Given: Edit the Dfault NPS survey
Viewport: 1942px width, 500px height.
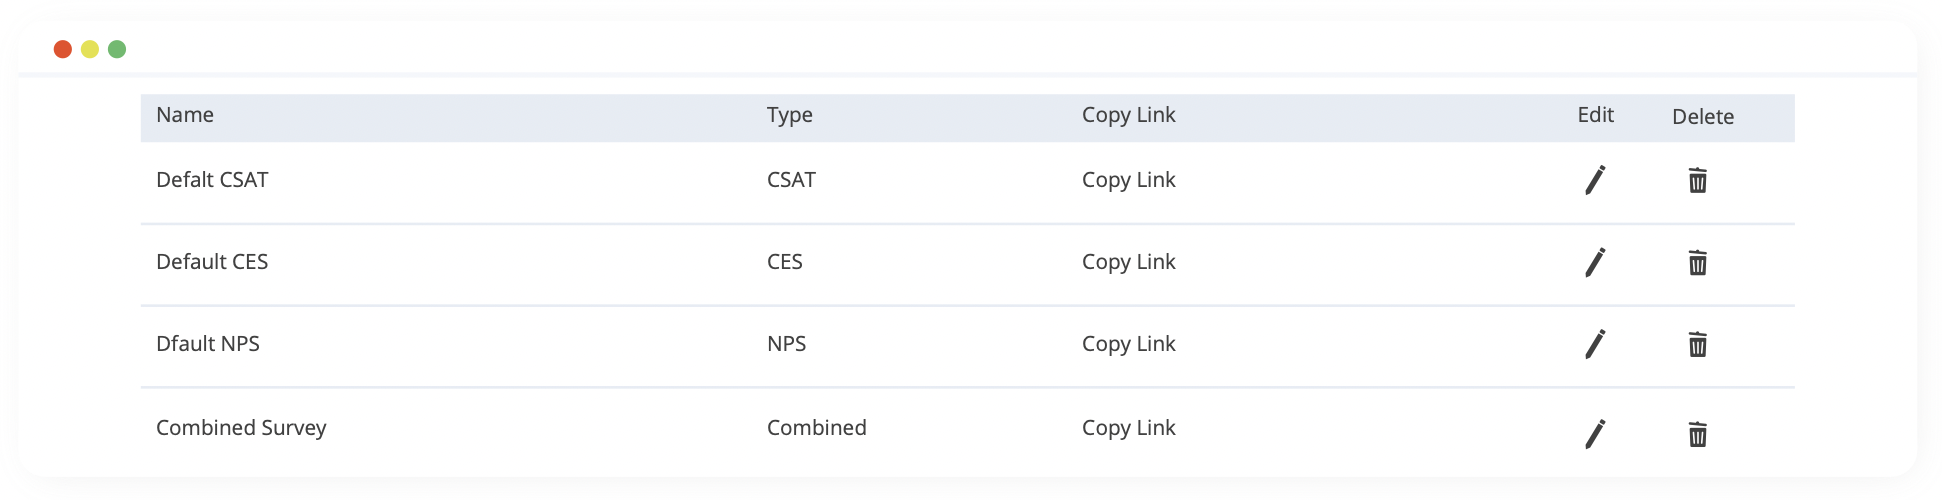Looking at the screenshot, I should click(x=1595, y=344).
